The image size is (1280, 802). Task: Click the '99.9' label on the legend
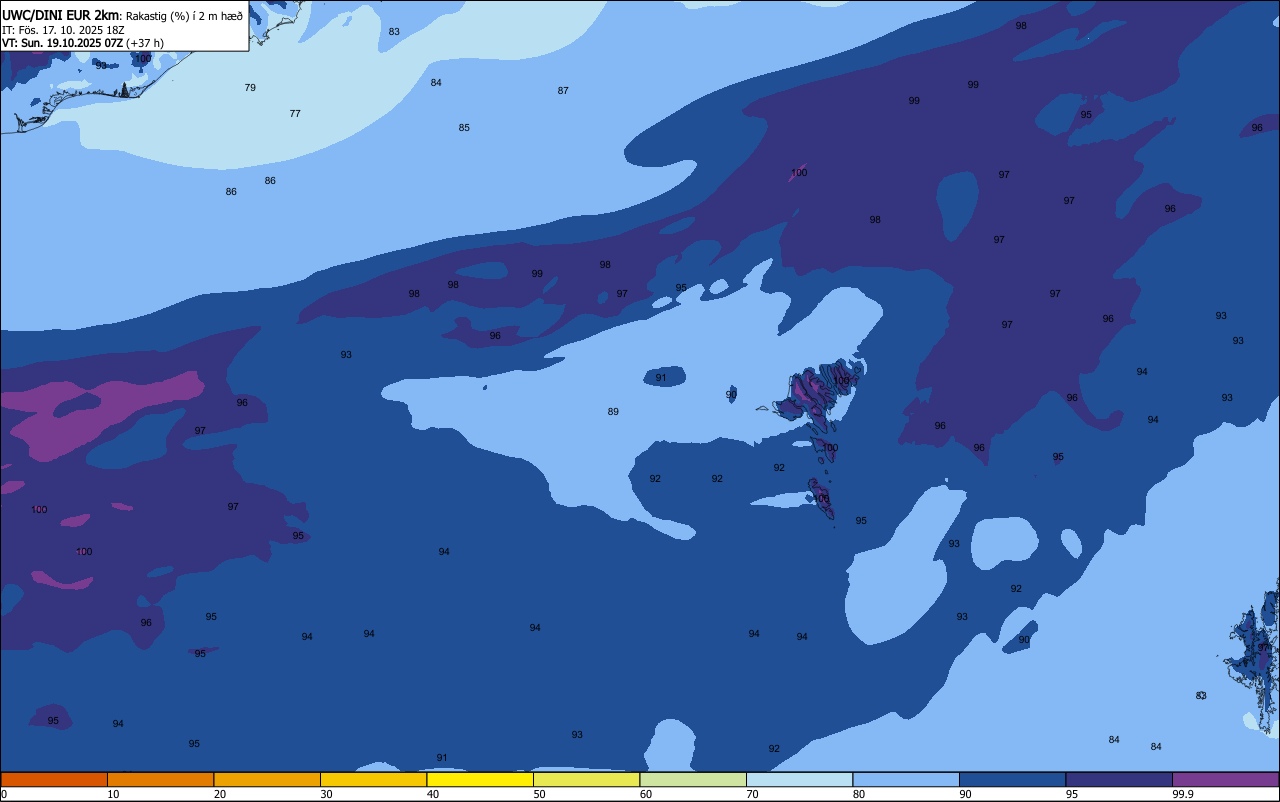tap(1184, 794)
